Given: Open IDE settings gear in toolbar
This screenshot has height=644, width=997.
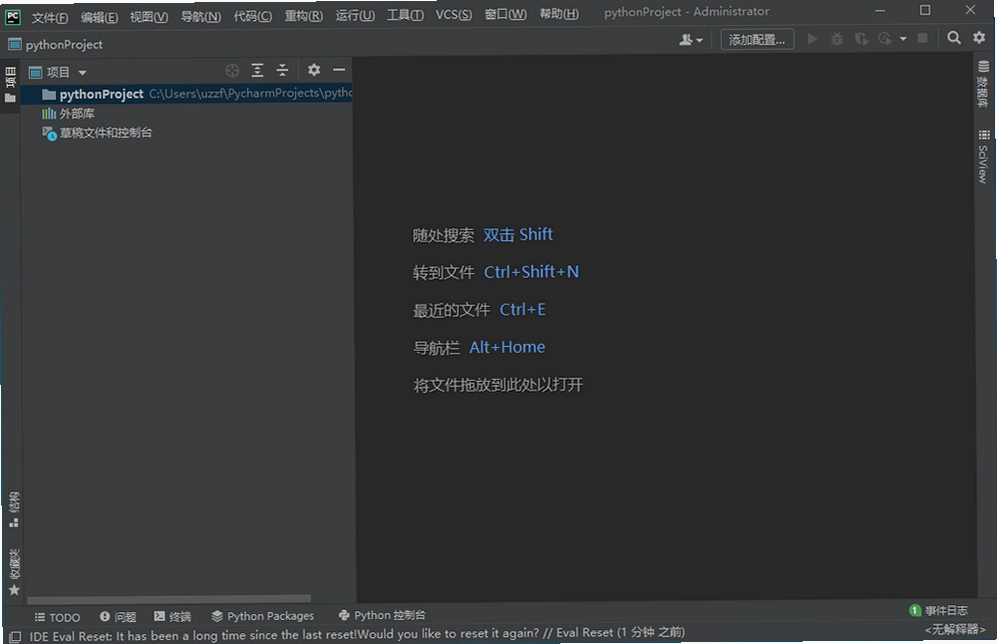Looking at the screenshot, I should click(979, 37).
